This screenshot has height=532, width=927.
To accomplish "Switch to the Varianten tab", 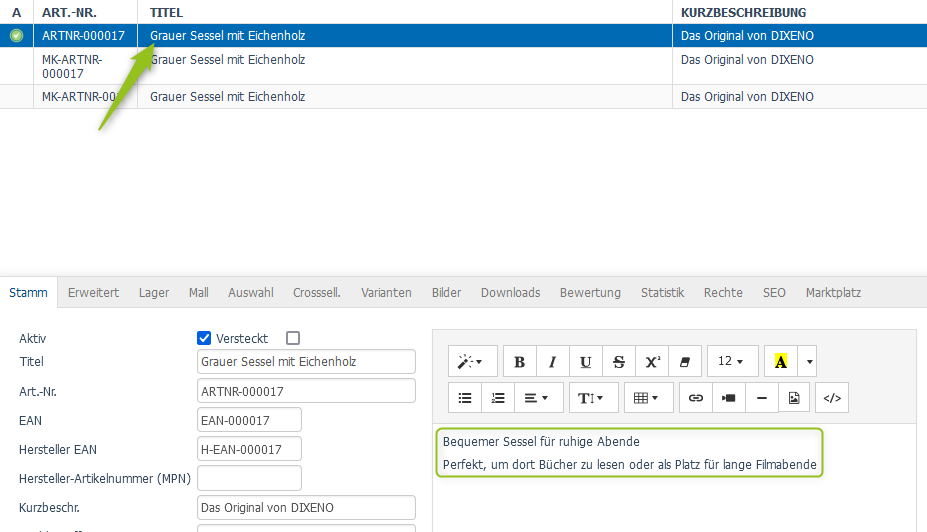I will [386, 293].
